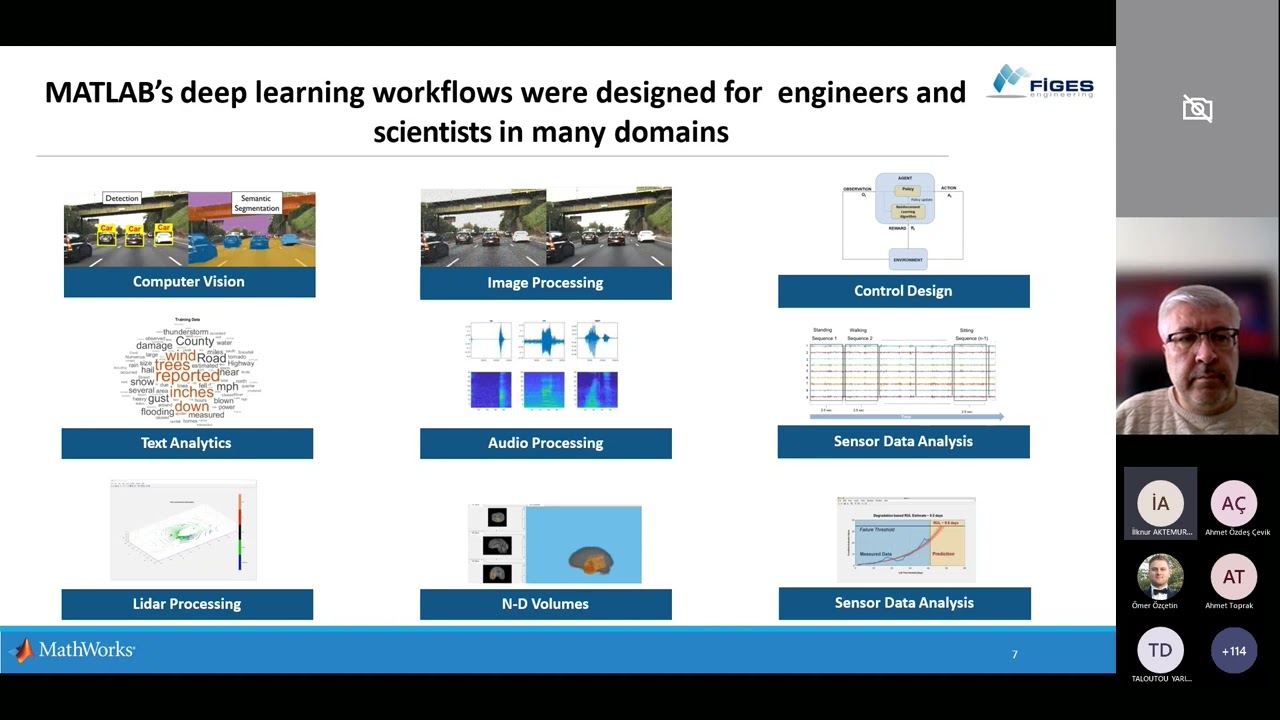Click the name İlknur AKTEMUR
Screen dimensions: 1280x720
click(1160, 532)
